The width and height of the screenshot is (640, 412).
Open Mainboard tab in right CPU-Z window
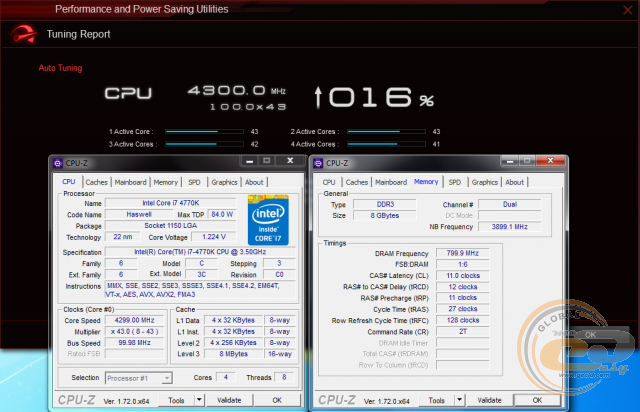tap(391, 182)
